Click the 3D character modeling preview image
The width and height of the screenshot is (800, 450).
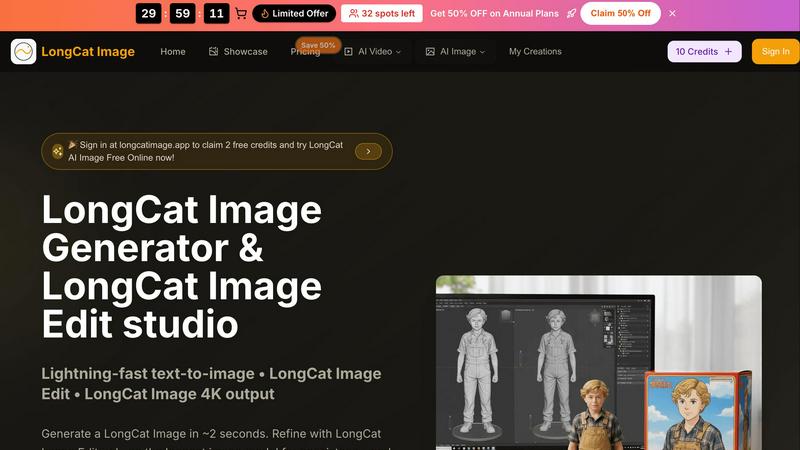click(598, 363)
